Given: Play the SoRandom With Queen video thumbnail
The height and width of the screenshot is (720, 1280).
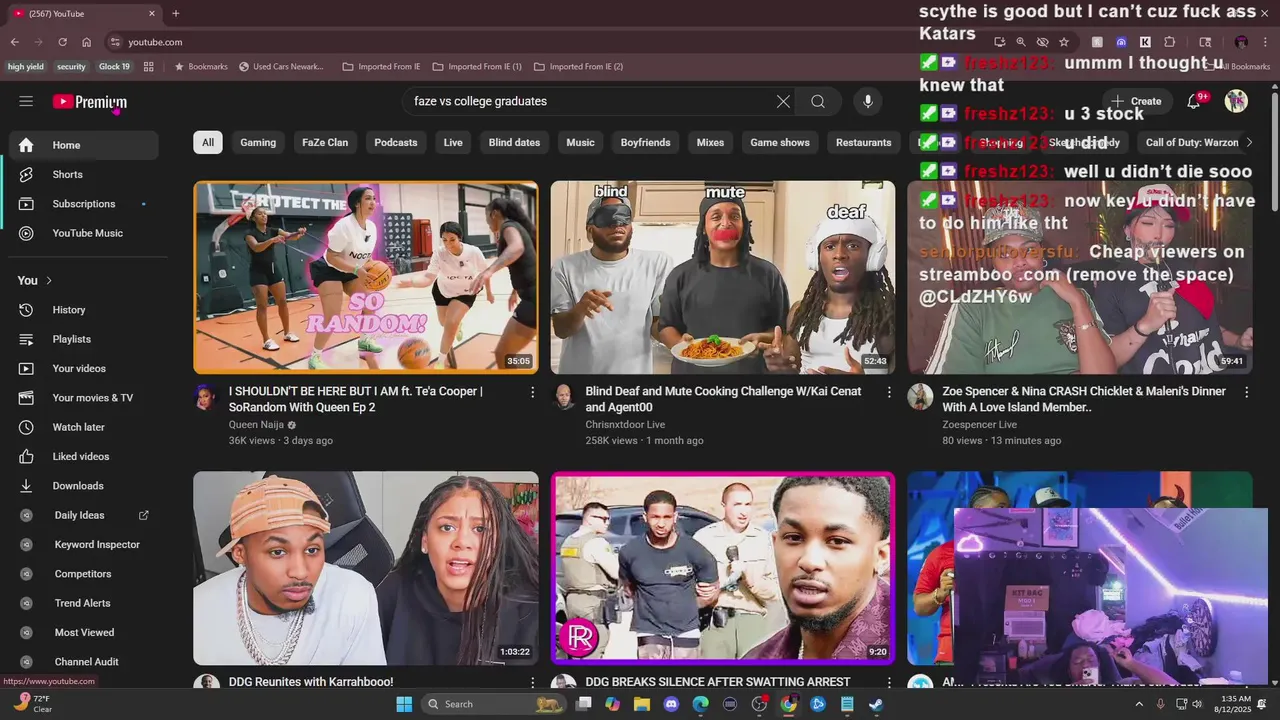Looking at the screenshot, I should 366,277.
